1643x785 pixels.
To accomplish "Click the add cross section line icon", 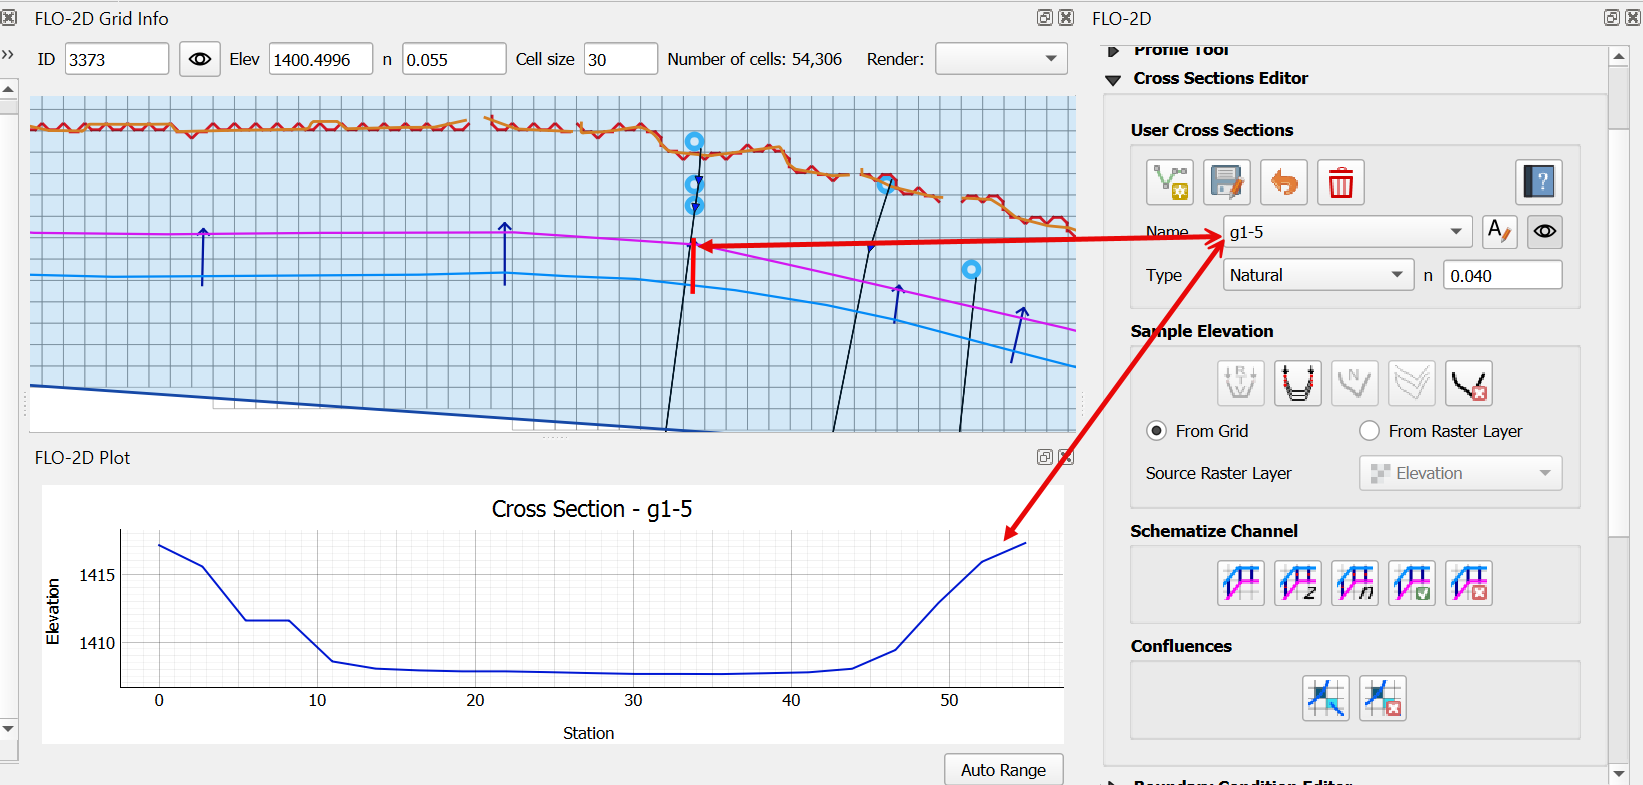I will pyautogui.click(x=1170, y=183).
